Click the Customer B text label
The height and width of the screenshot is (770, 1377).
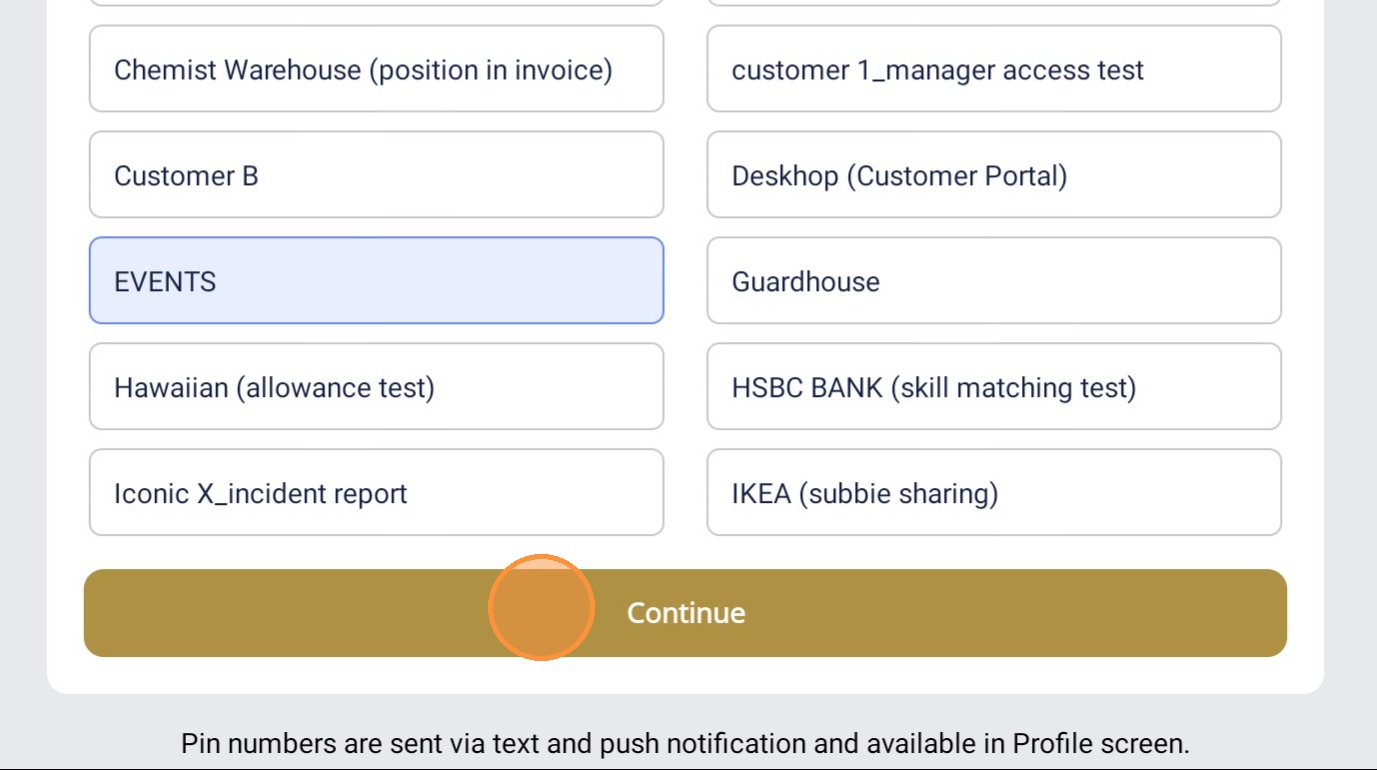pos(186,176)
